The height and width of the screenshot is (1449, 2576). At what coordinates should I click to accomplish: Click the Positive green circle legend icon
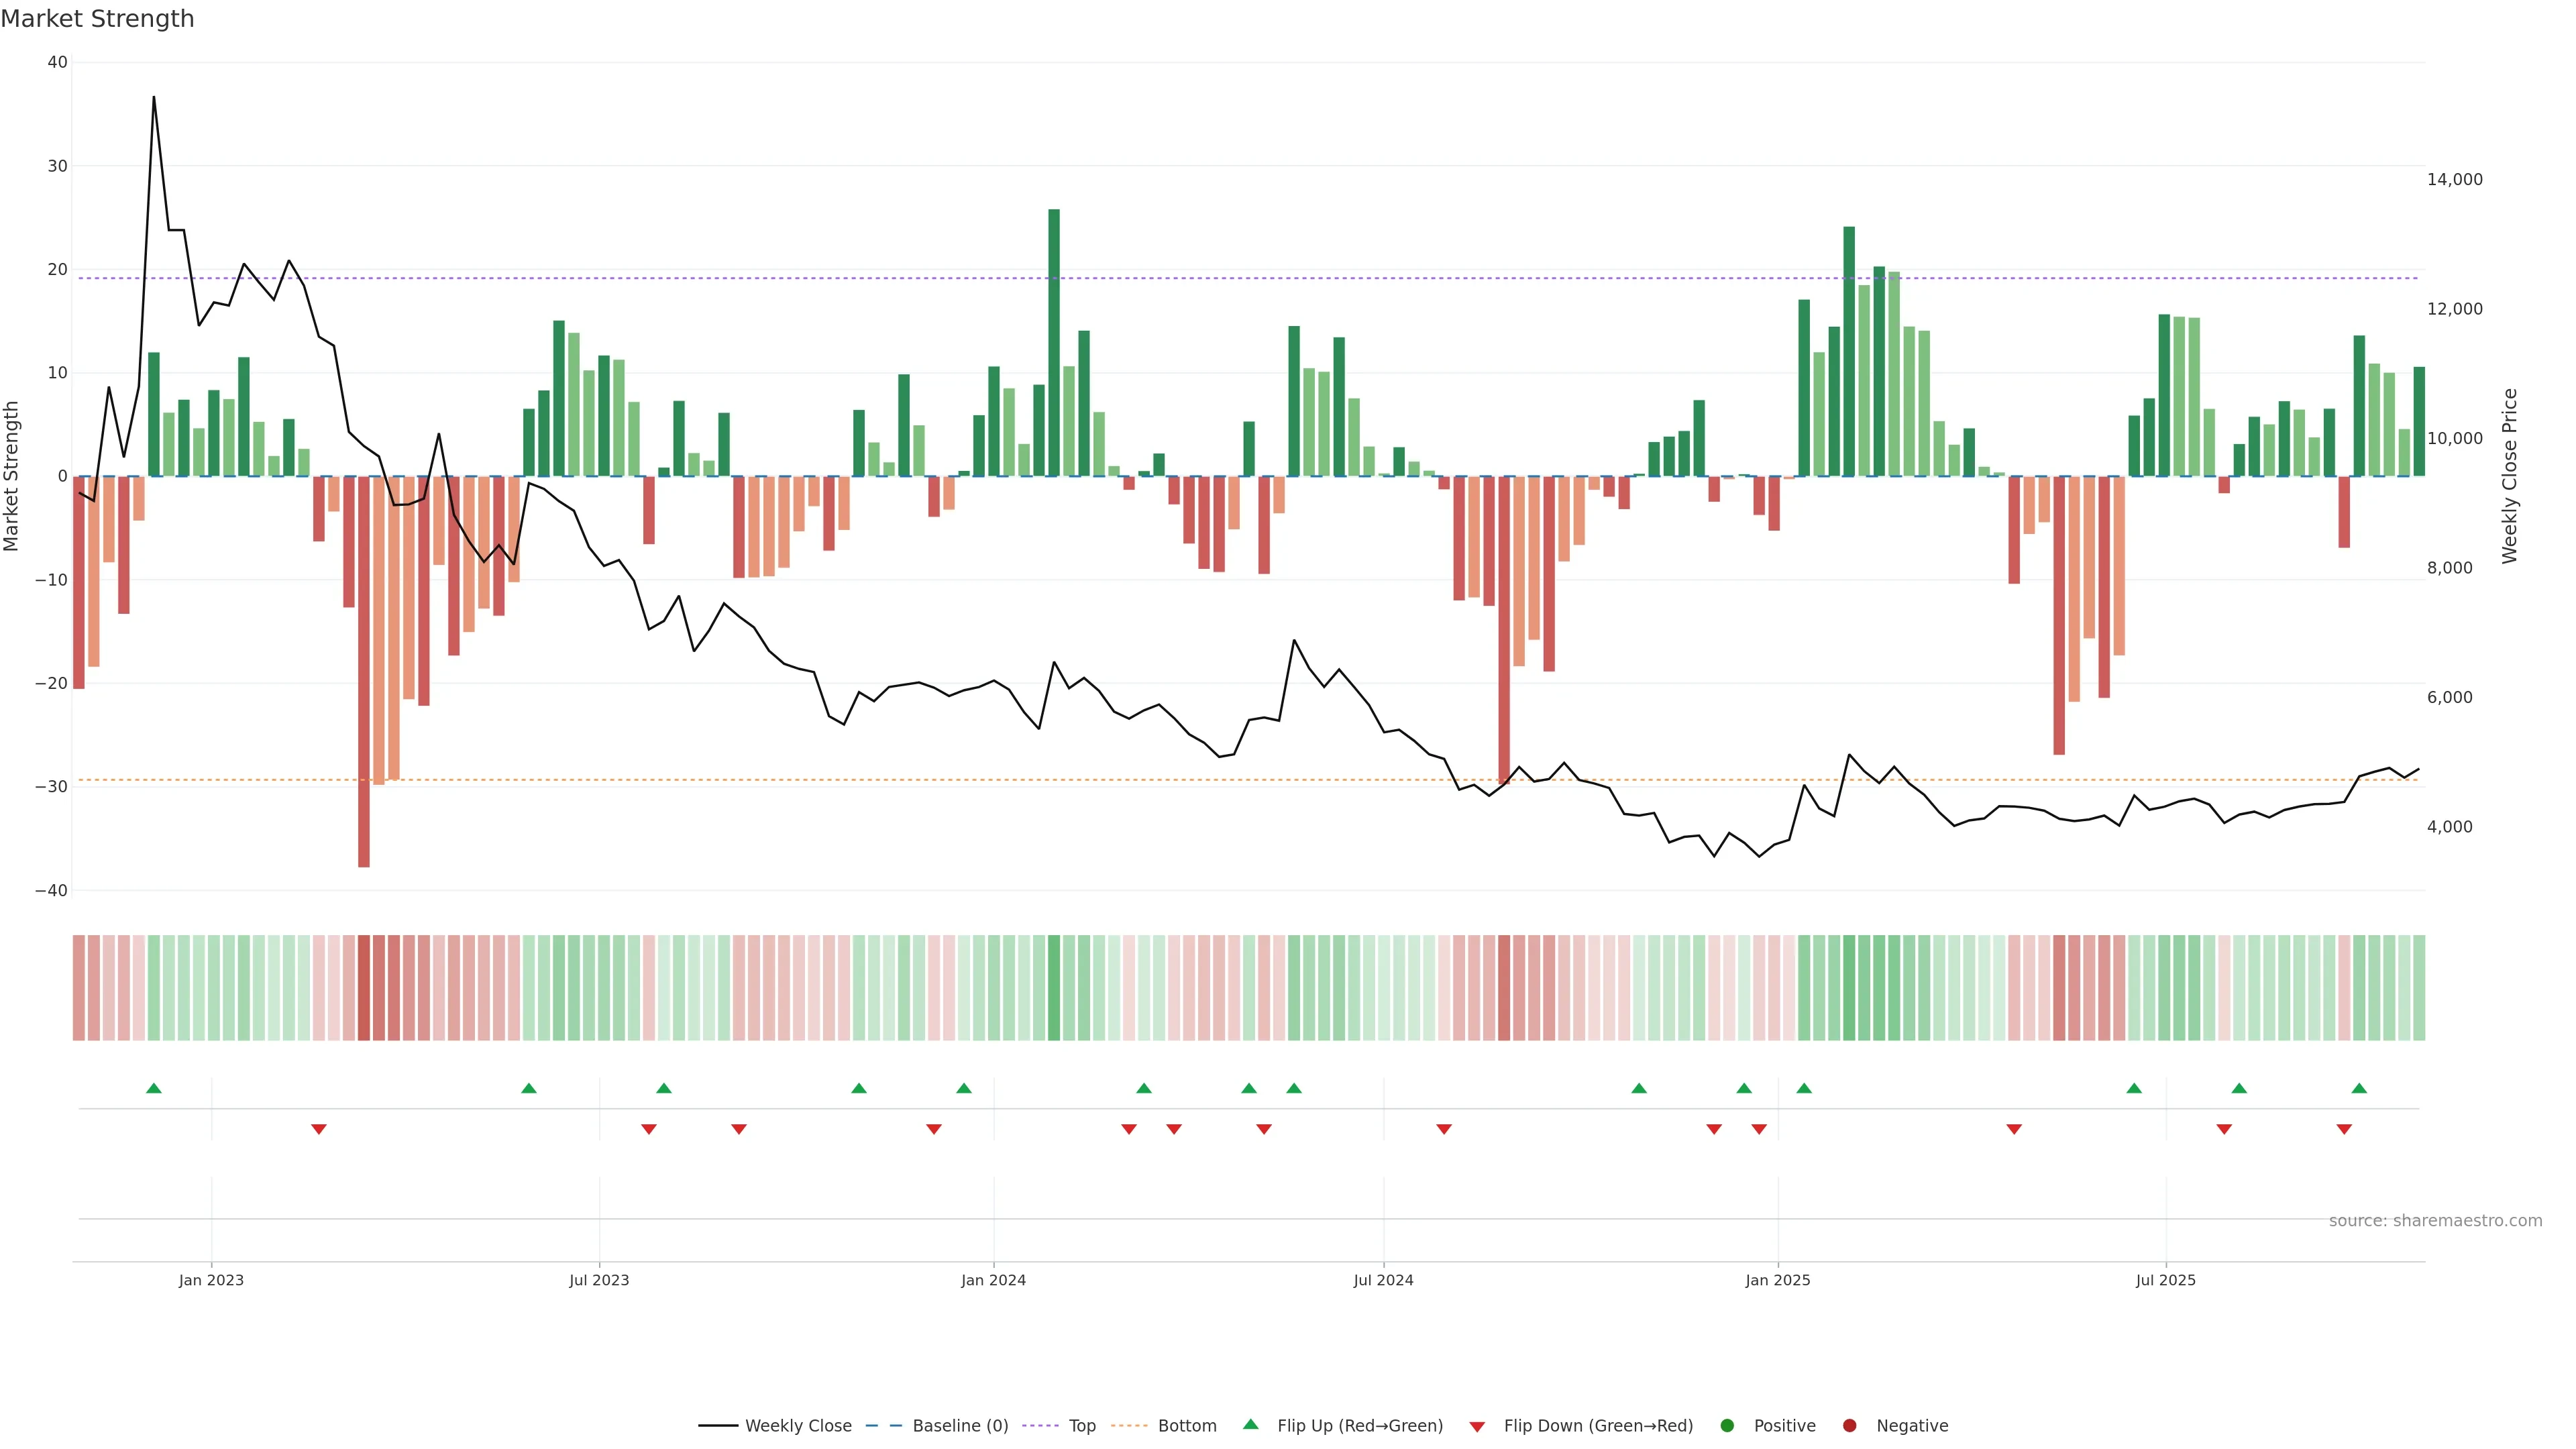click(1727, 1426)
